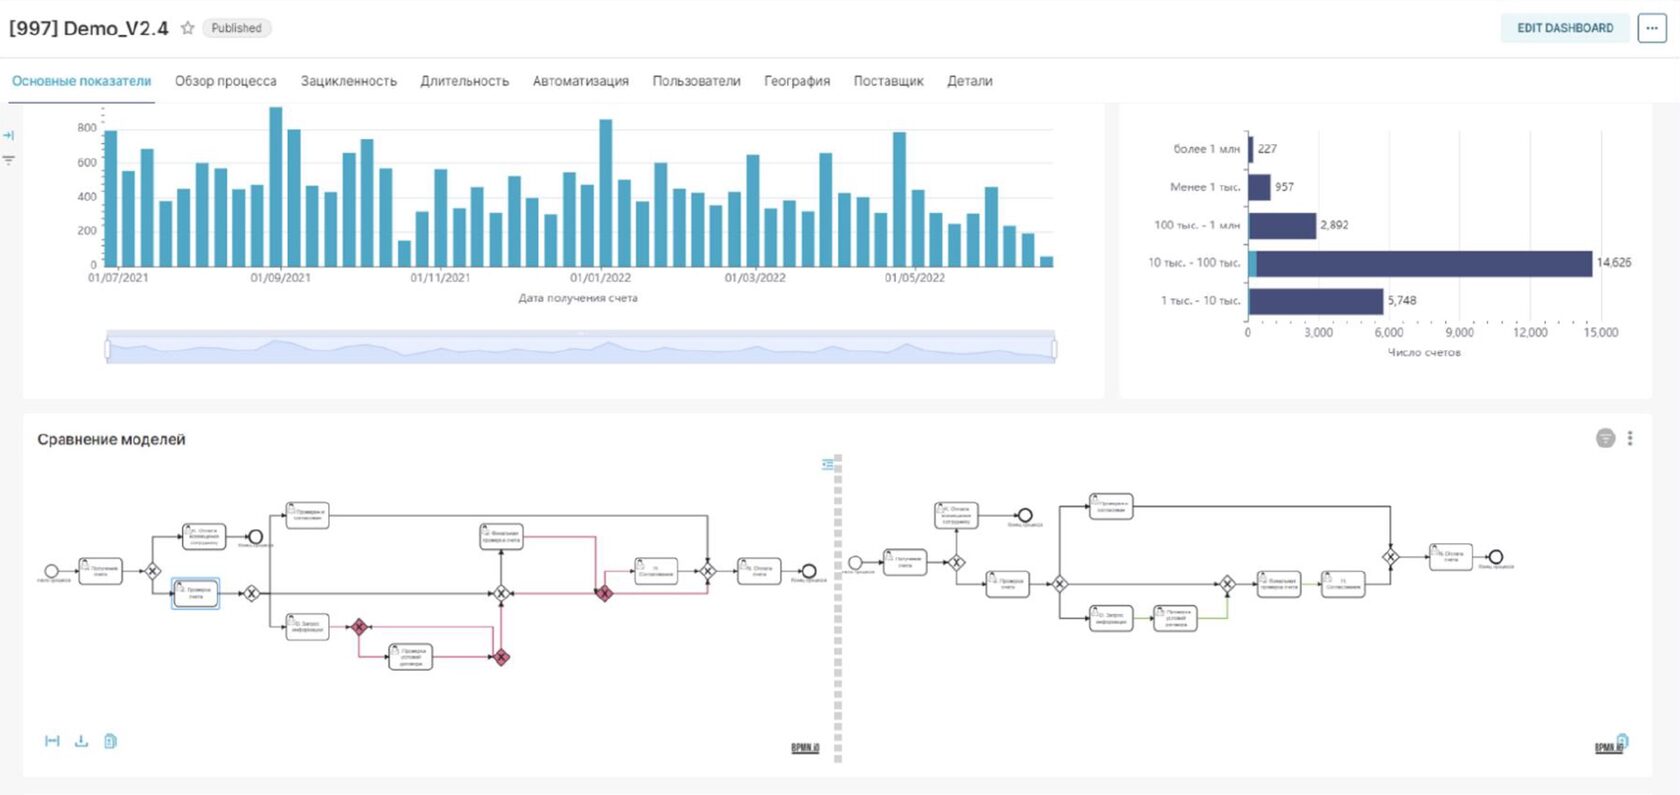
Task: Click the Published status badge
Action: click(236, 28)
